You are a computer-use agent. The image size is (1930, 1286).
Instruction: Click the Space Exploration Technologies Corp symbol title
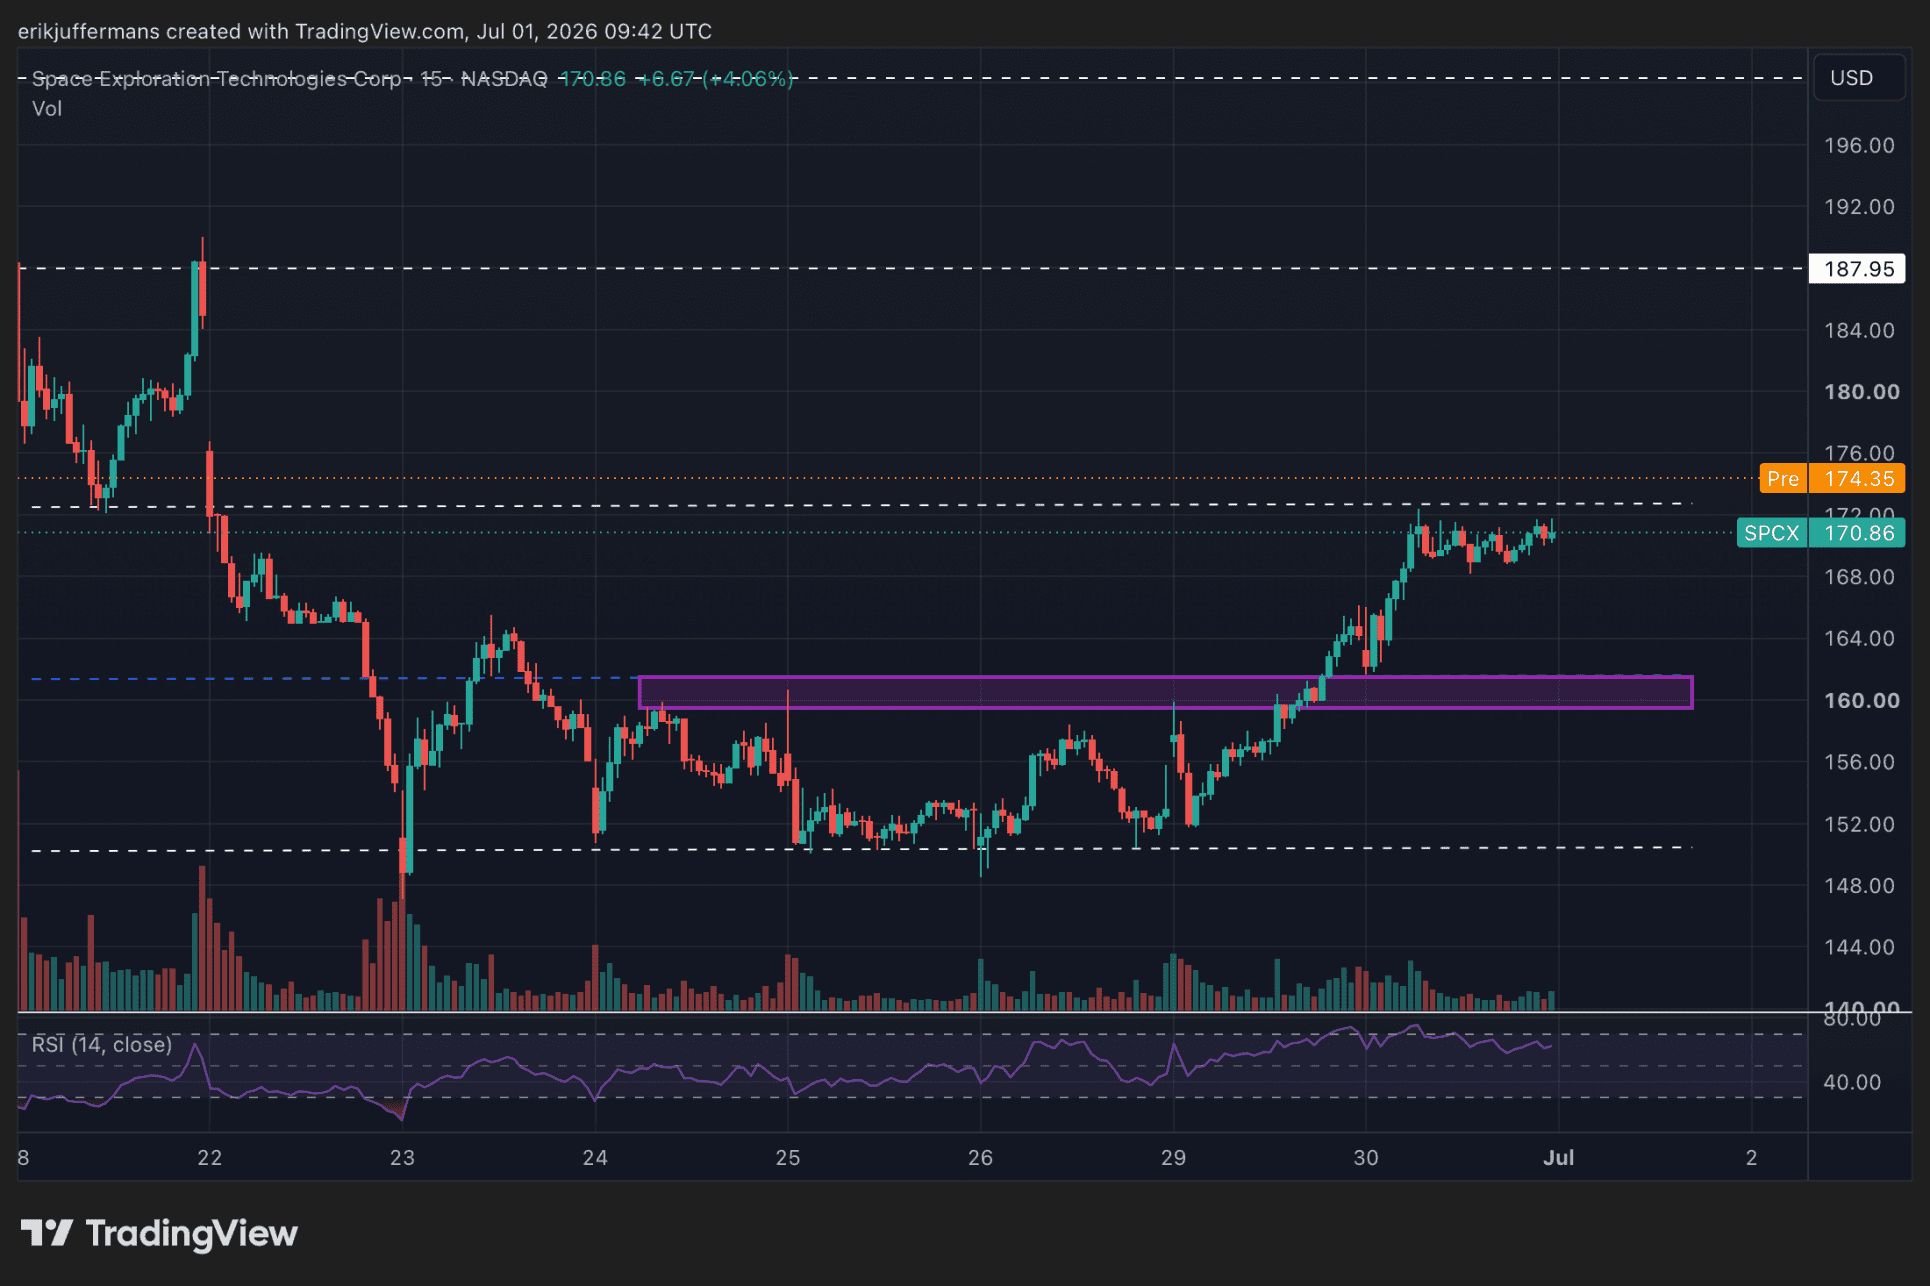(x=216, y=78)
